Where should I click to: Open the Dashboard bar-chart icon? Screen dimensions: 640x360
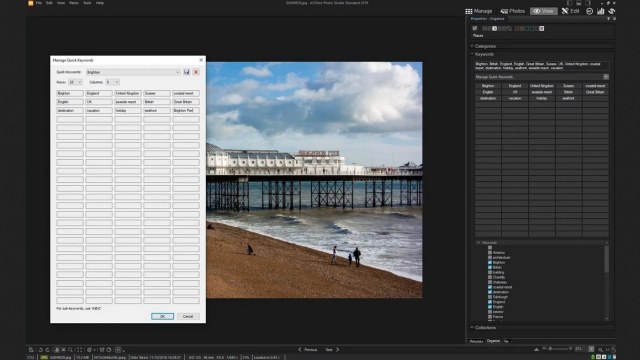[x=600, y=11]
